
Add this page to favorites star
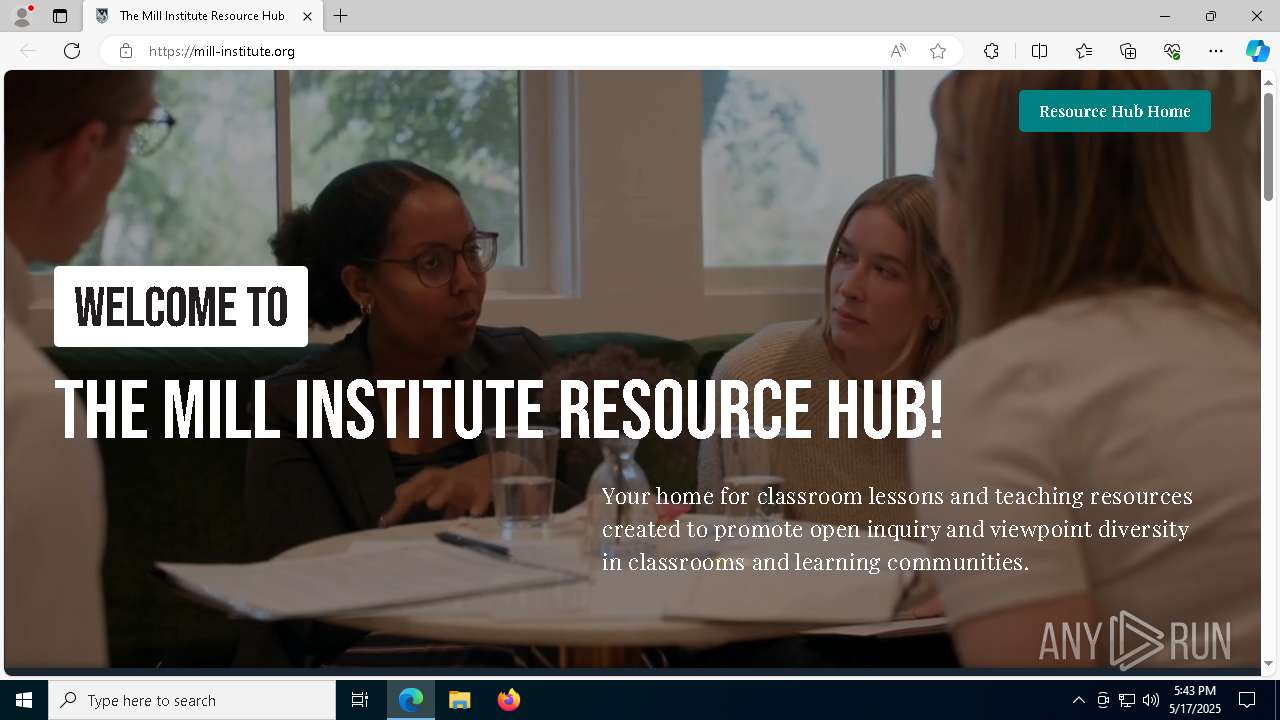click(x=938, y=51)
